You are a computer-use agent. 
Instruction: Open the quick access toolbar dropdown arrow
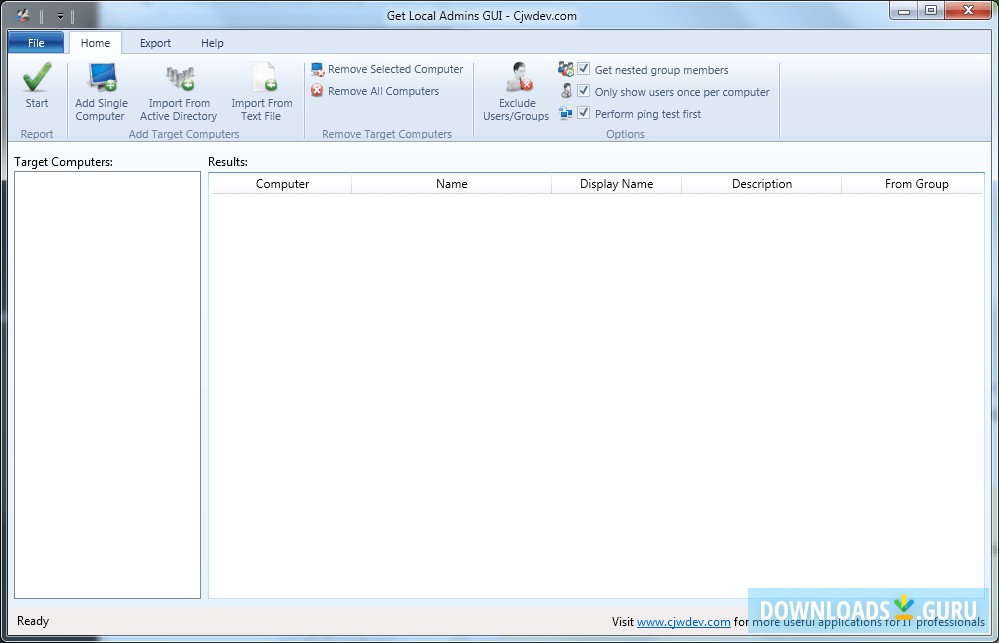tap(60, 15)
